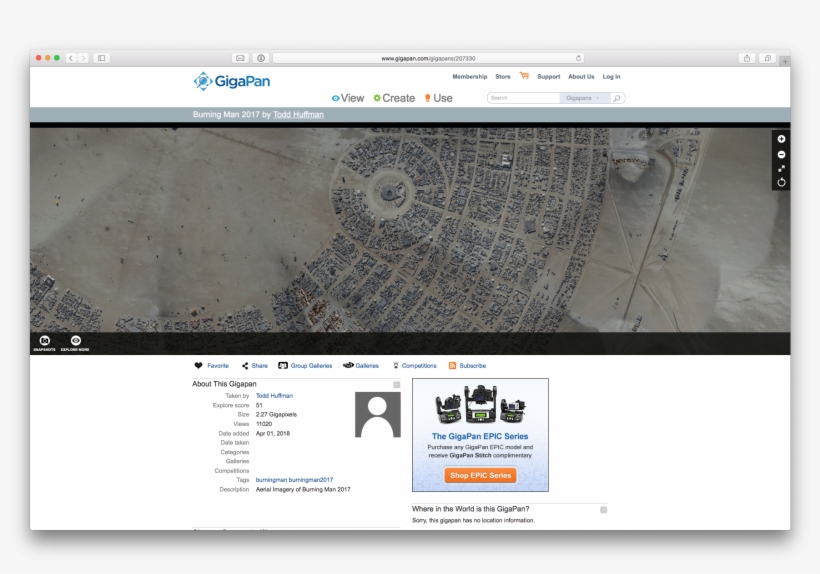This screenshot has width=820, height=574.
Task: Open the Gigapans search scope dropdown
Action: click(x=584, y=98)
